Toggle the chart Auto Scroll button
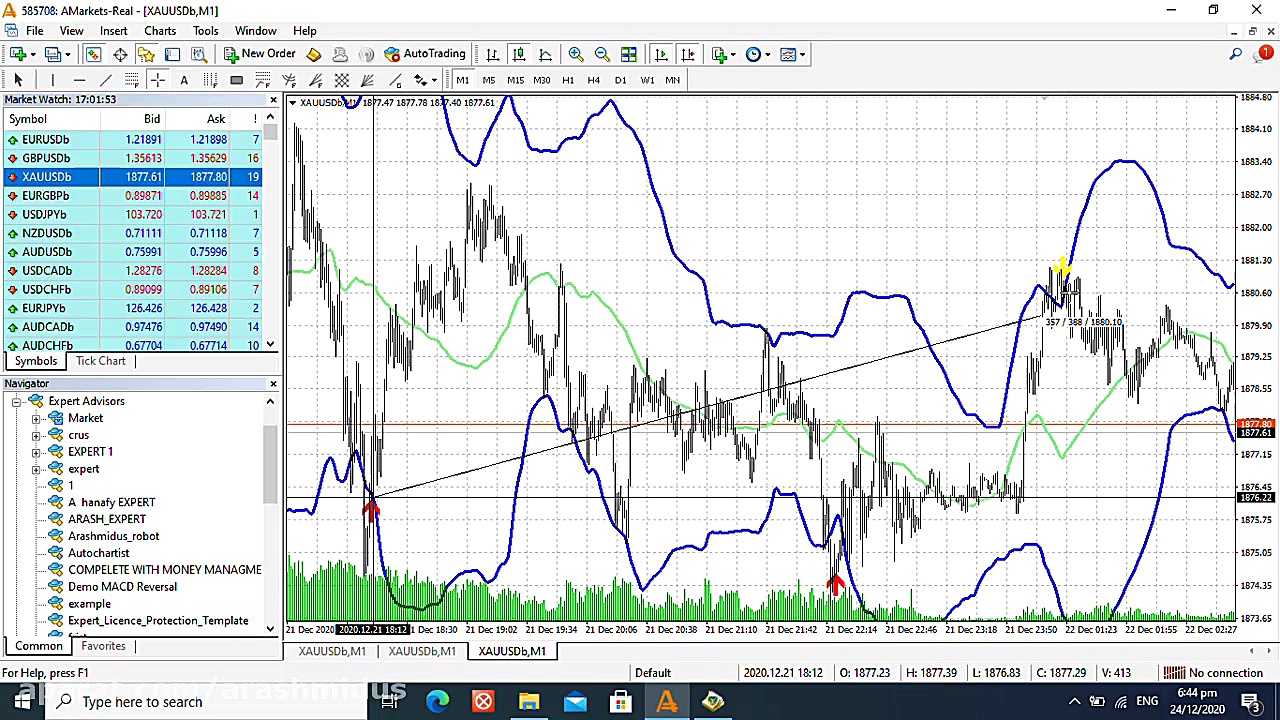Viewport: 1280px width, 720px height. 661,54
